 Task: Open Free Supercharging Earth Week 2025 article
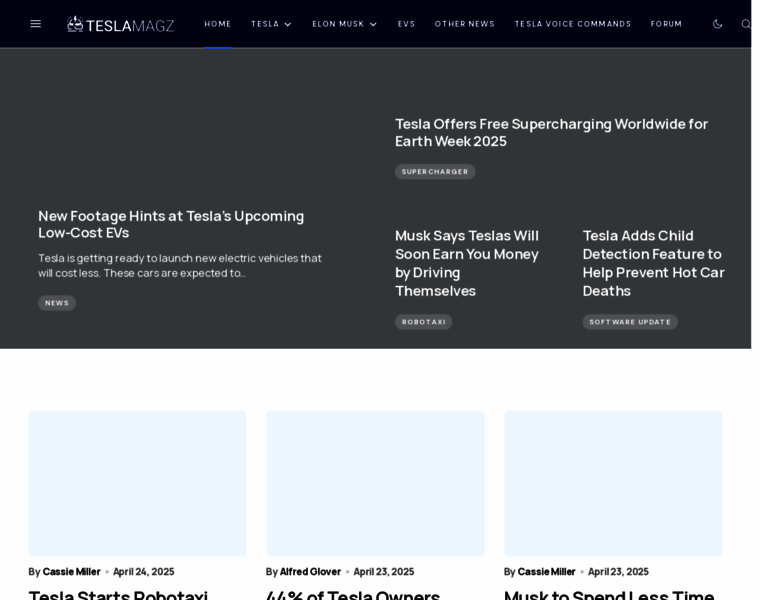tap(551, 133)
